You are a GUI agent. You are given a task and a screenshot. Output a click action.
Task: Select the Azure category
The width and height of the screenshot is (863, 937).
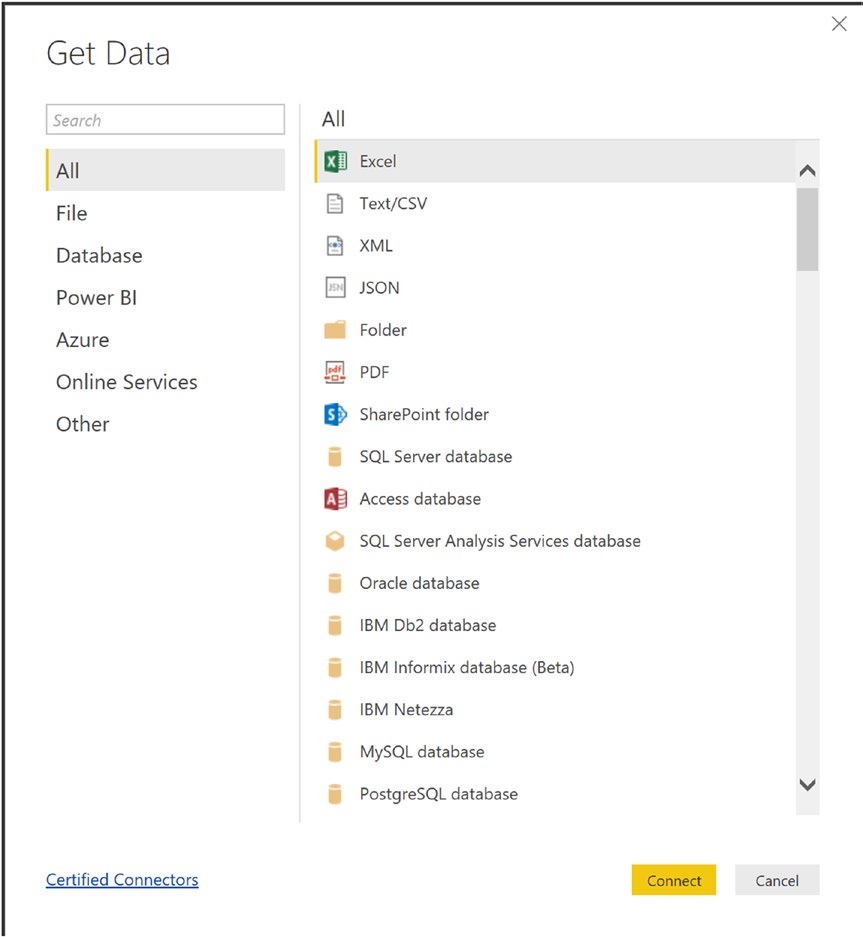click(166, 340)
